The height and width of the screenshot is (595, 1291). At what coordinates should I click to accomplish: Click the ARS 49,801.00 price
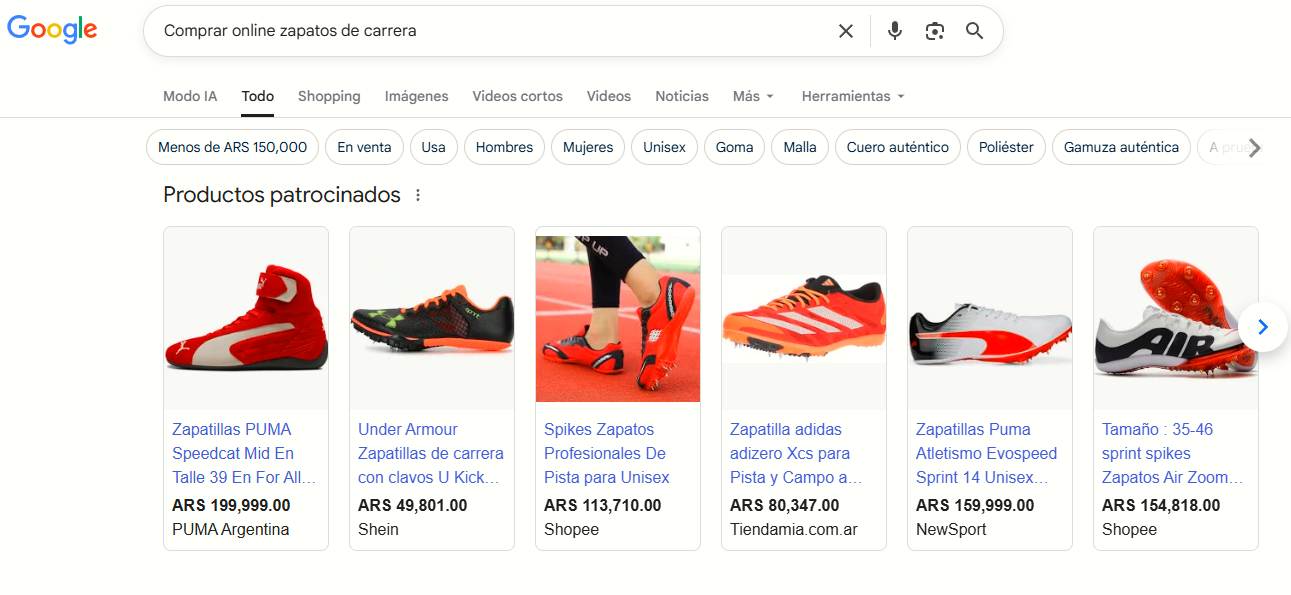coord(412,505)
